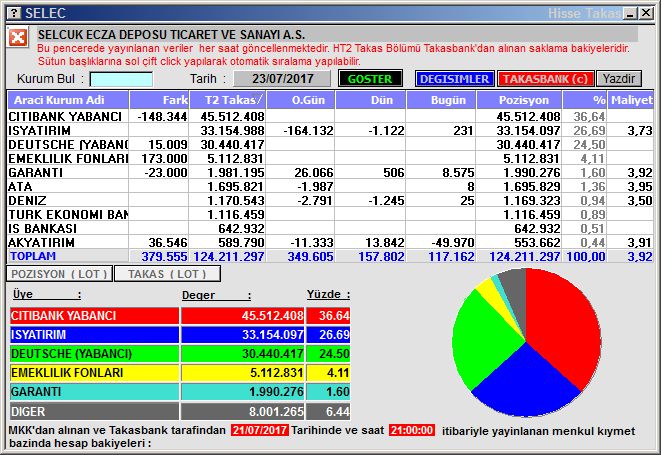Click the time label 21:00:00
661x455 pixels.
pyautogui.click(x=412, y=430)
